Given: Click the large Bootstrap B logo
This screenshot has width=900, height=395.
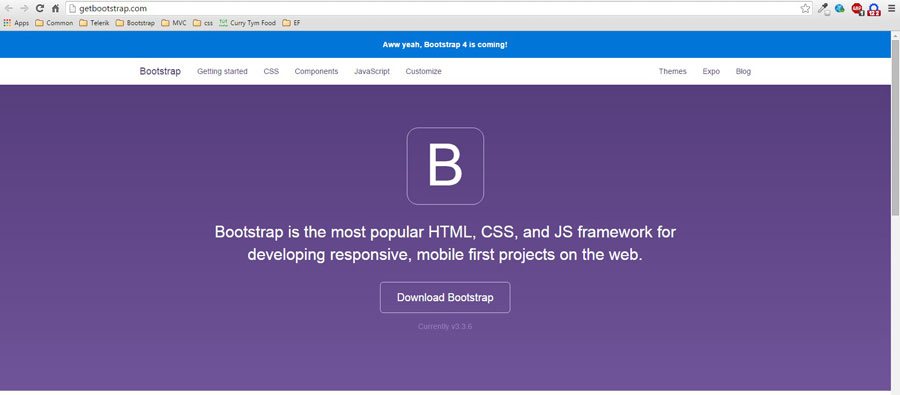Looking at the screenshot, I should pos(445,166).
